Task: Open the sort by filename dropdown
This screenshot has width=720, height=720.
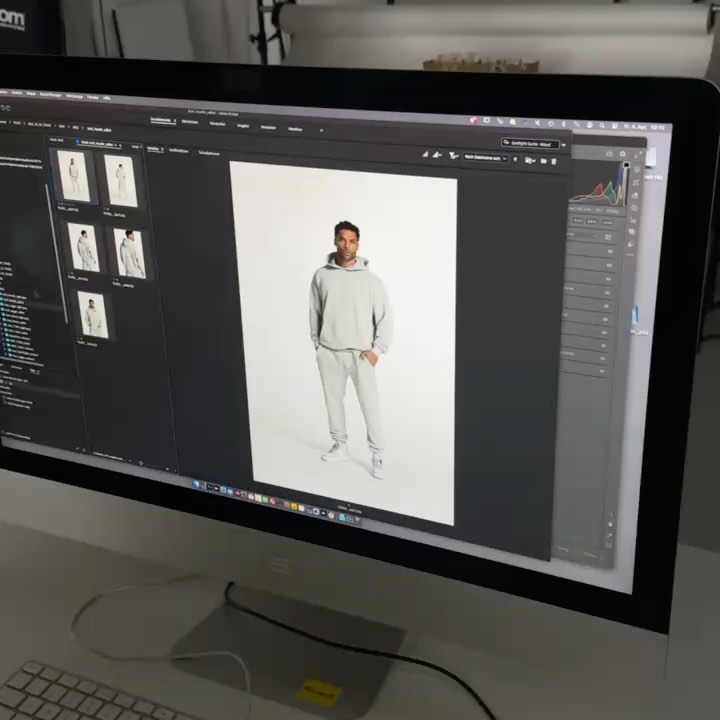Action: [x=485, y=158]
